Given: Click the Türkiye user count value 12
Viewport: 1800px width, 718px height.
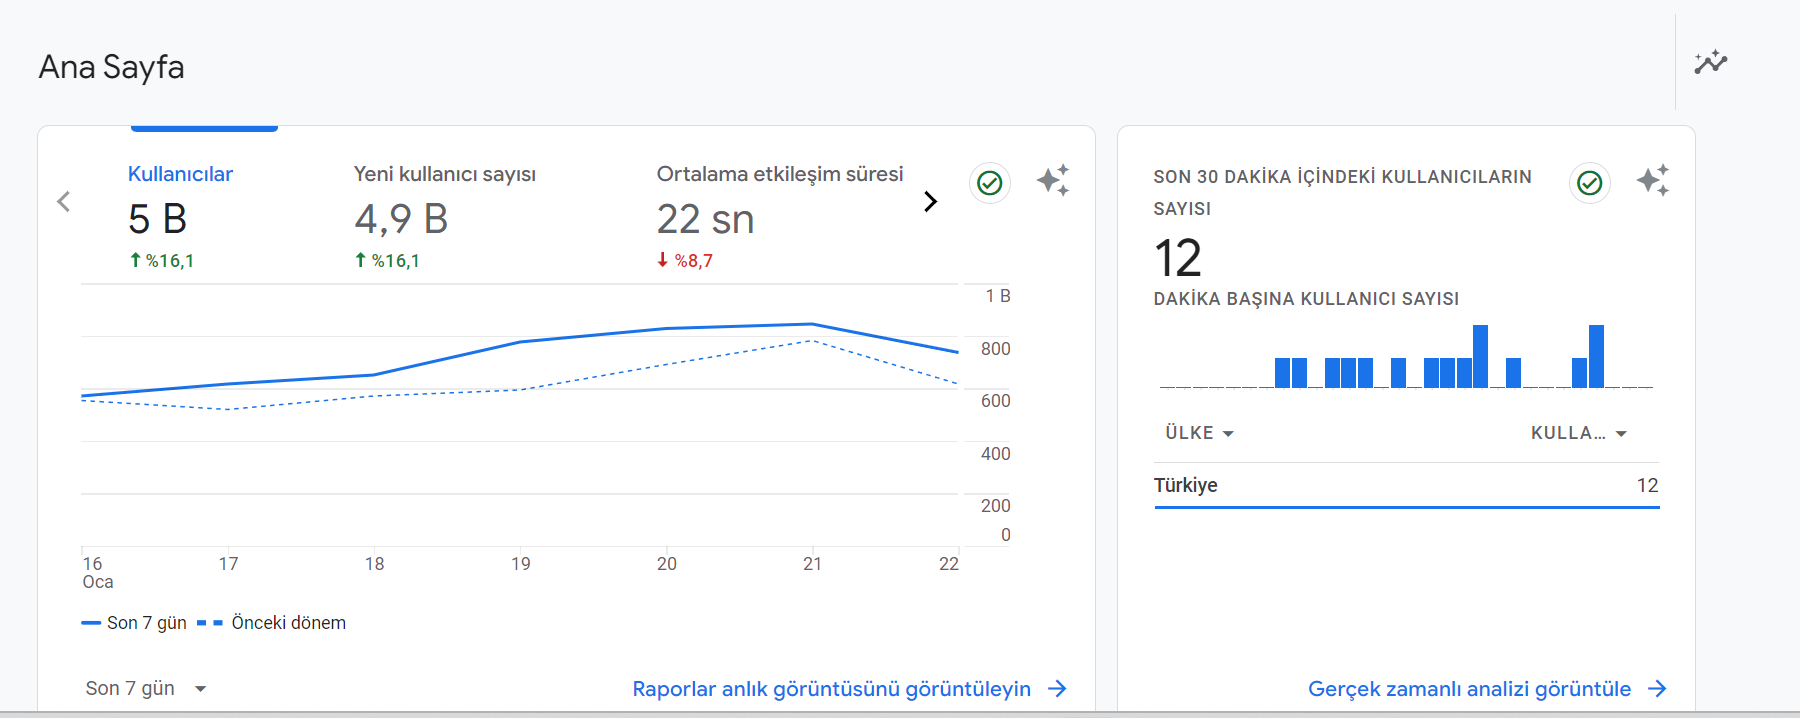Looking at the screenshot, I should 1647,485.
